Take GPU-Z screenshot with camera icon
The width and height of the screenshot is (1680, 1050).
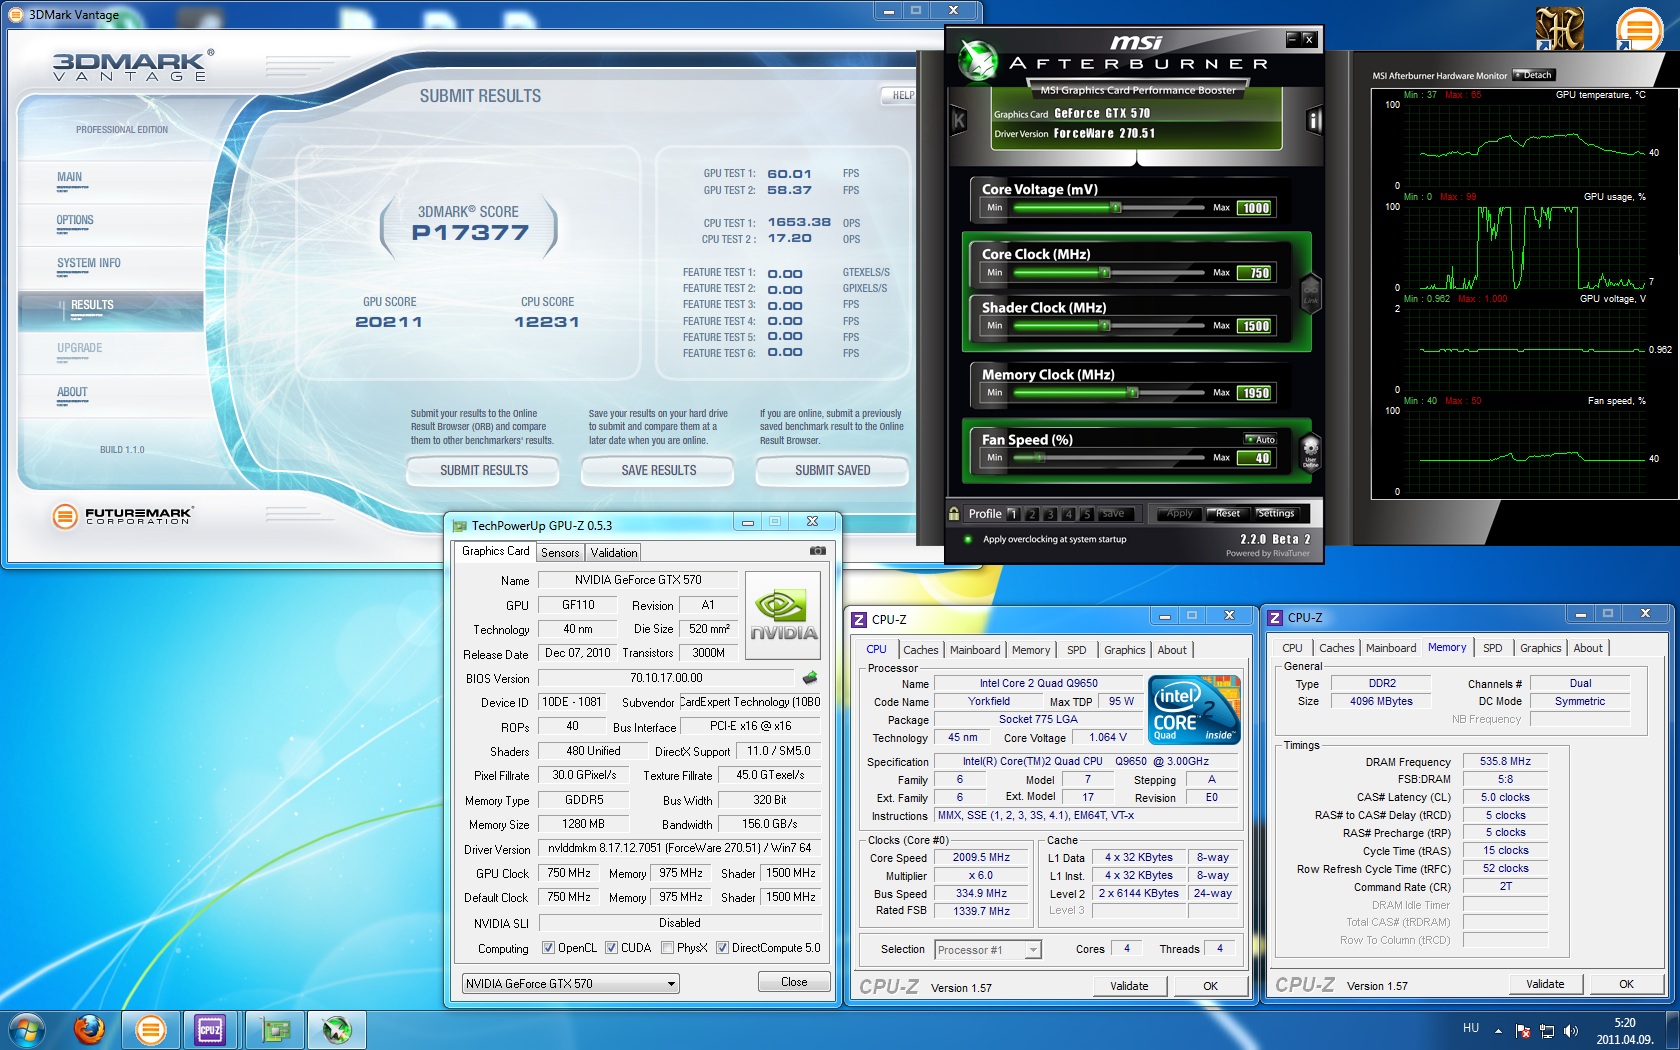click(818, 550)
